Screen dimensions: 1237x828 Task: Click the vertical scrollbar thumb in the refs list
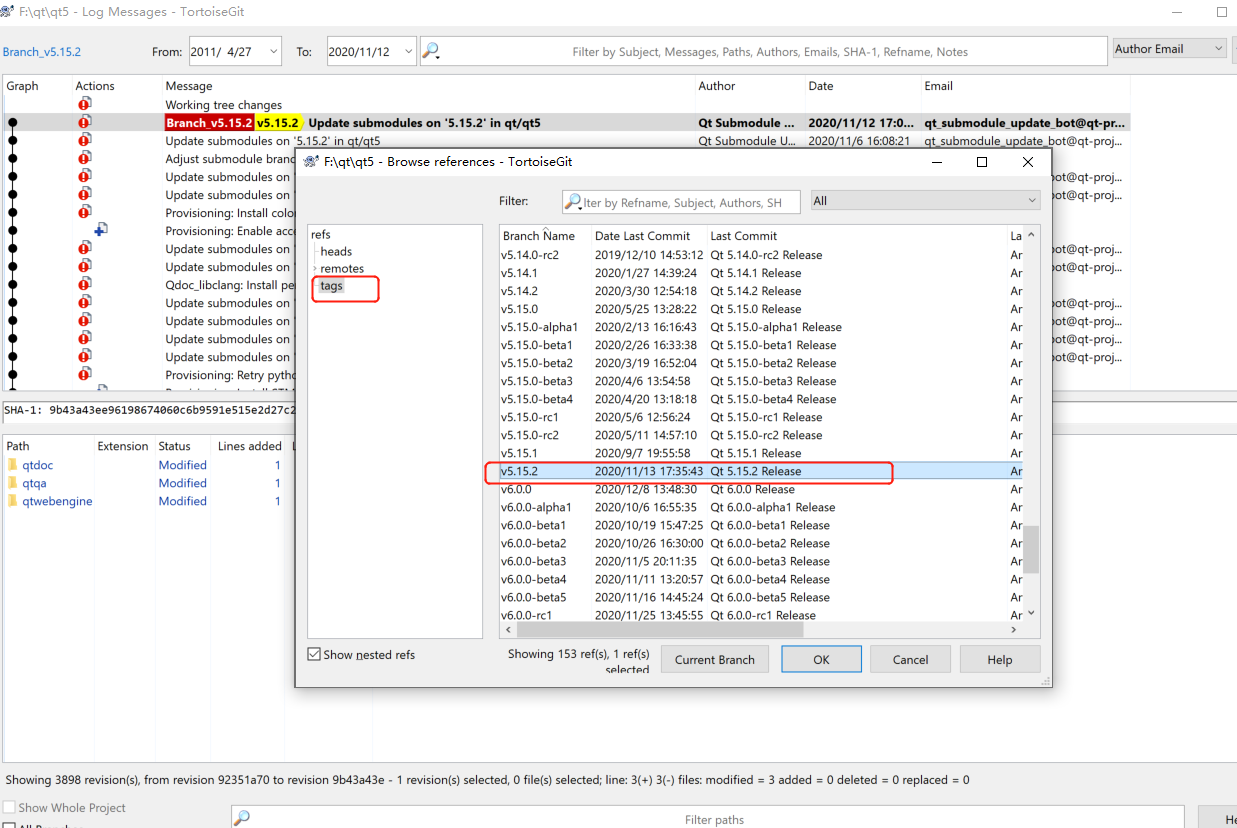tap(1031, 550)
